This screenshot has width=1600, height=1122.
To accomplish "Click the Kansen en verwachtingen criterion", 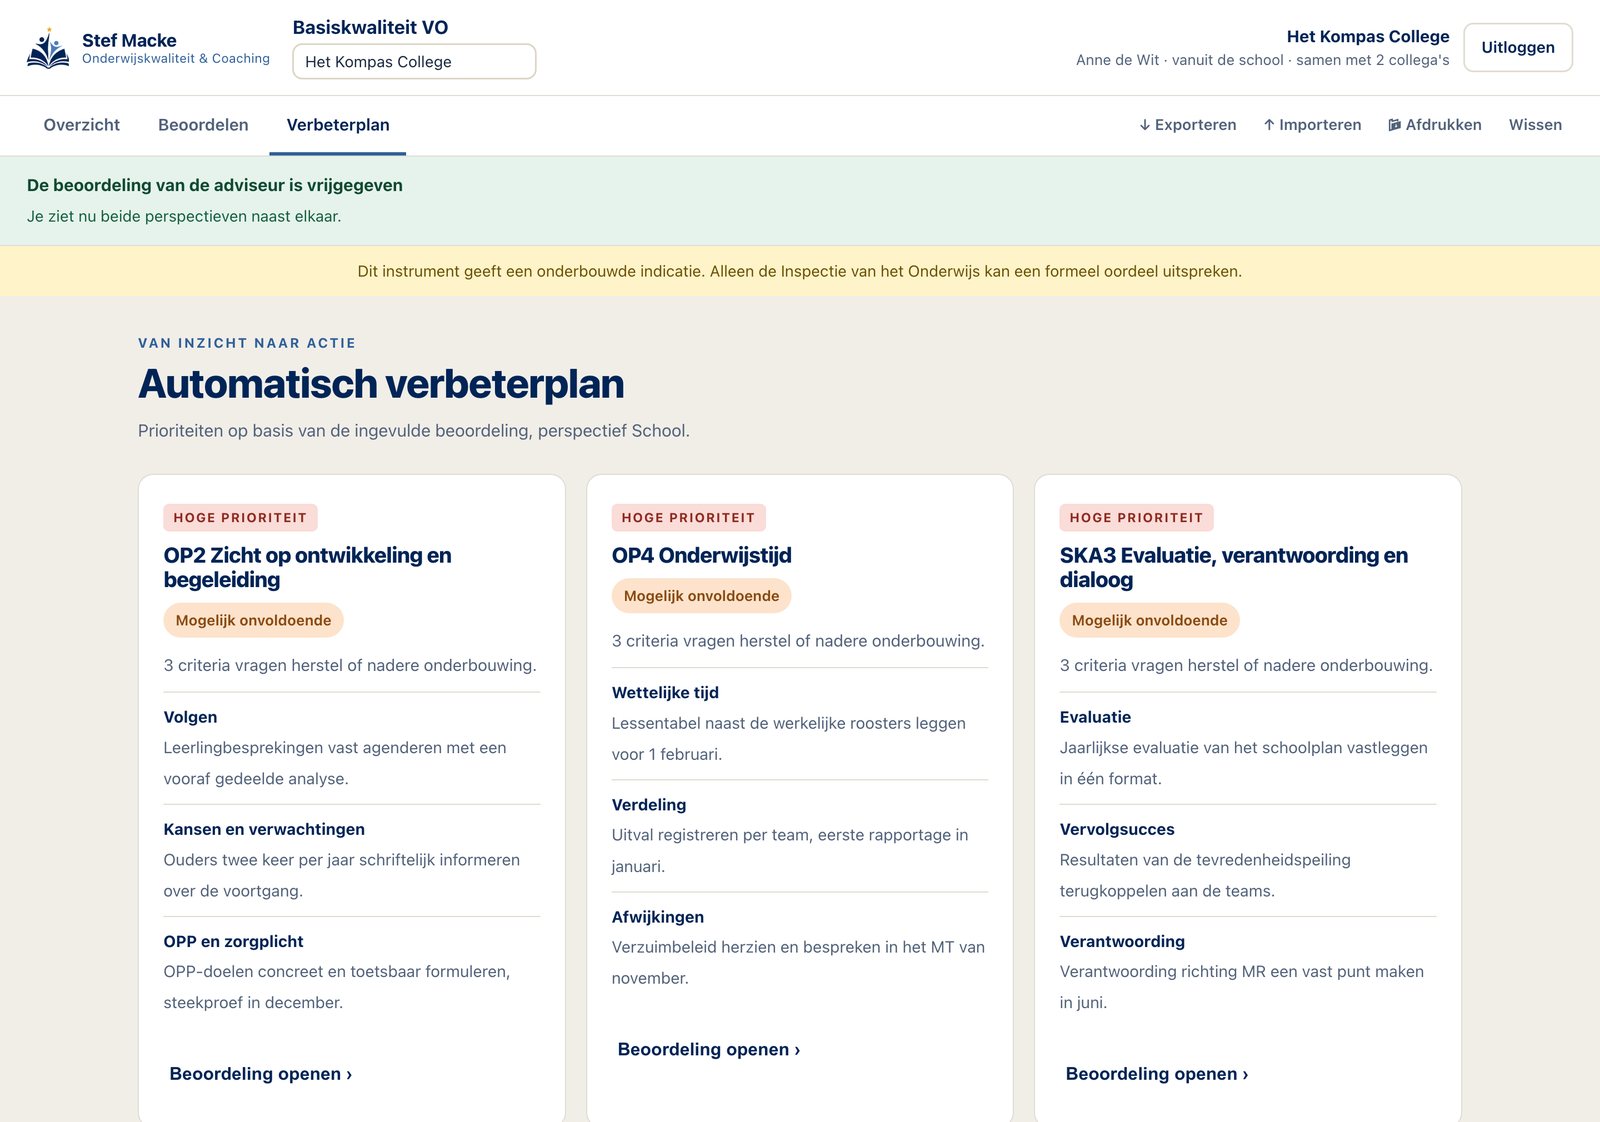I will [x=264, y=829].
